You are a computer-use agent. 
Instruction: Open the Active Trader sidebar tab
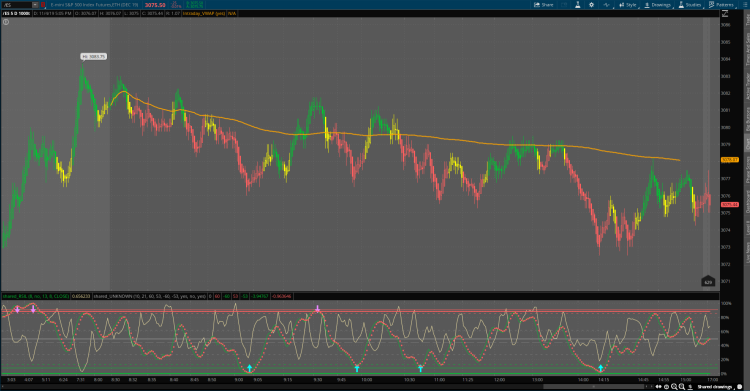747,86
